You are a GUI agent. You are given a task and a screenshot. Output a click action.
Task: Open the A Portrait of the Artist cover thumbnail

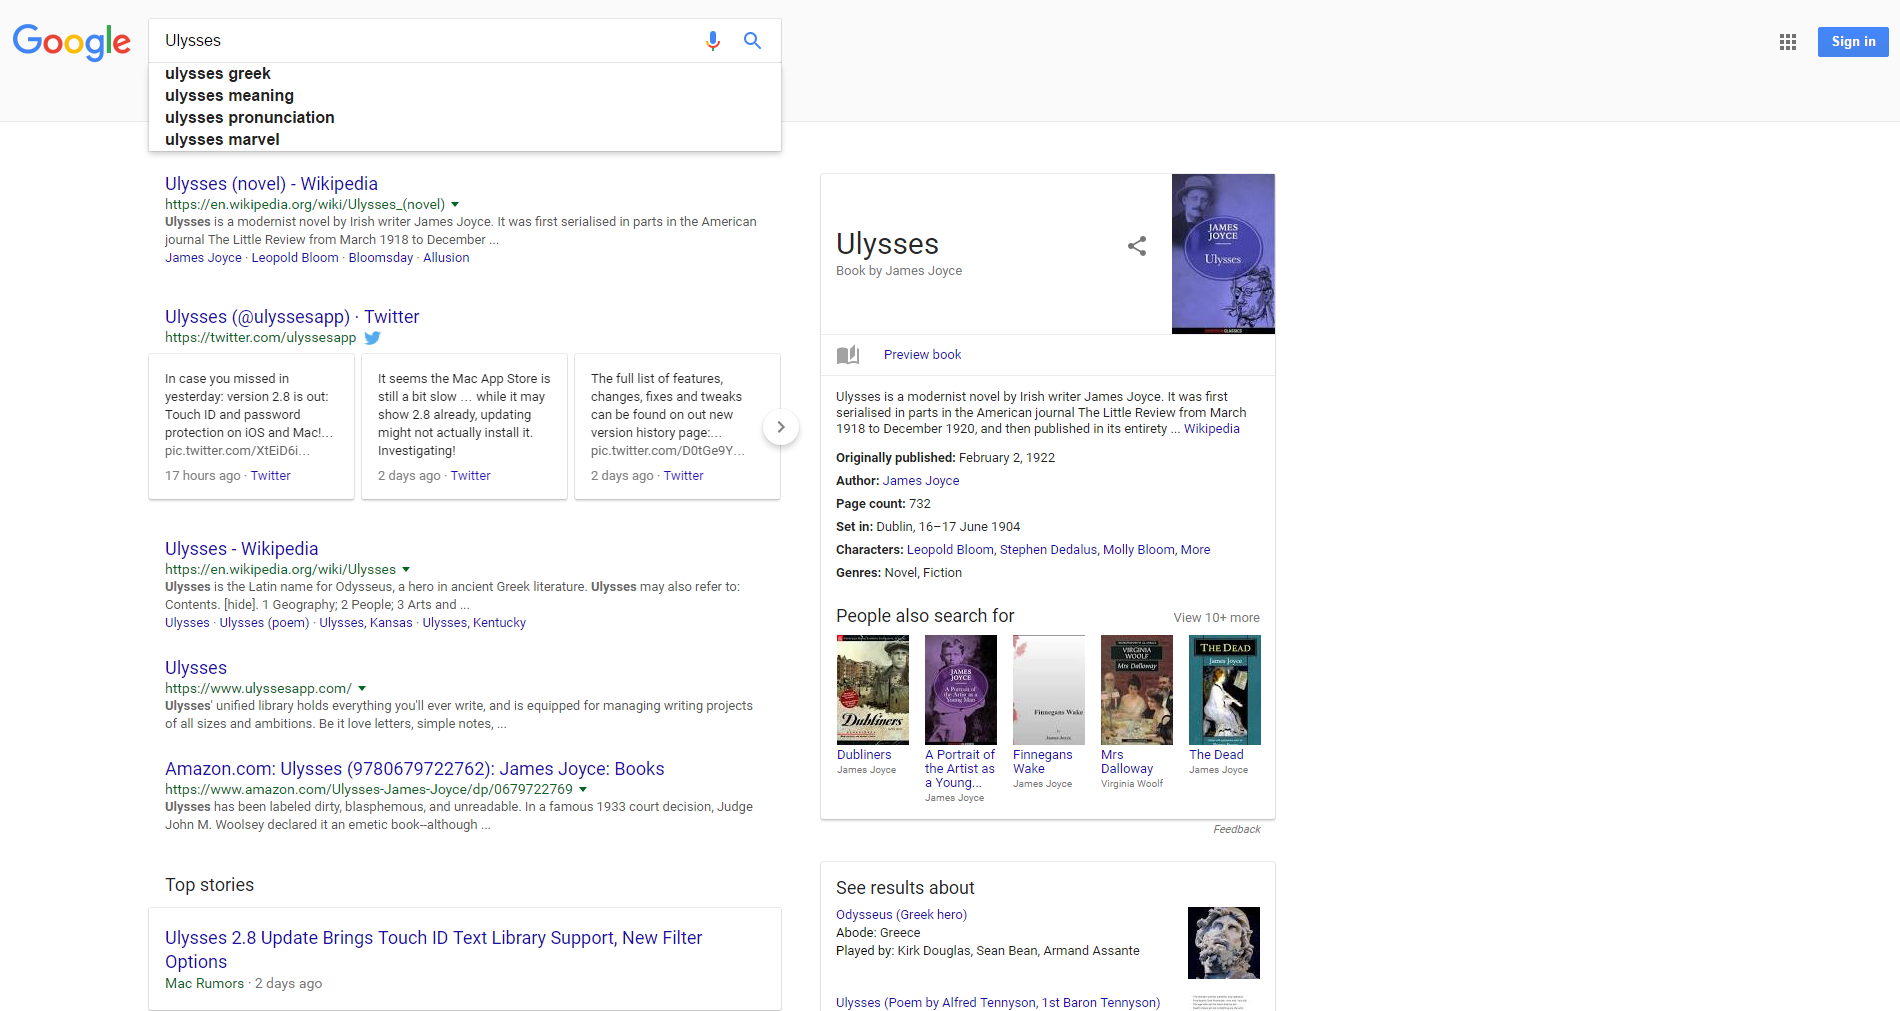(961, 690)
